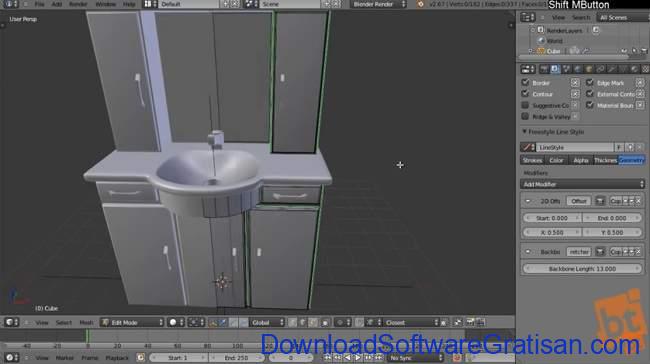Toggle the 2D Offset modifier expand arrow

coord(528,201)
